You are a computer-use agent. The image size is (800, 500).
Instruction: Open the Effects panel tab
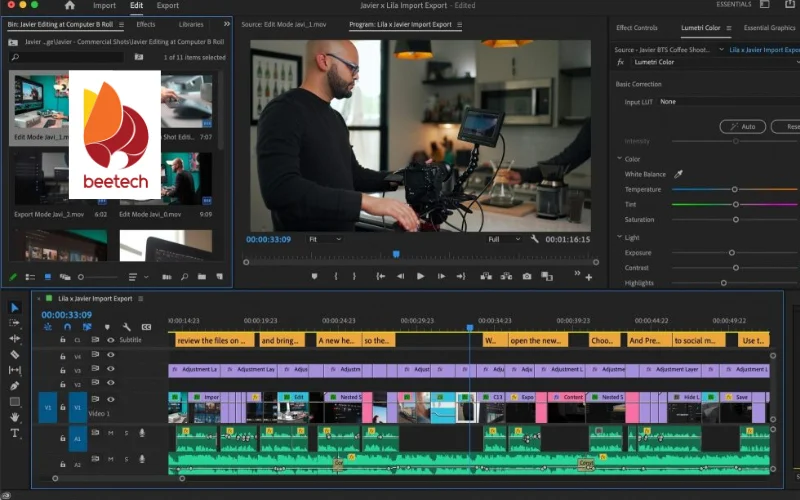[146, 24]
